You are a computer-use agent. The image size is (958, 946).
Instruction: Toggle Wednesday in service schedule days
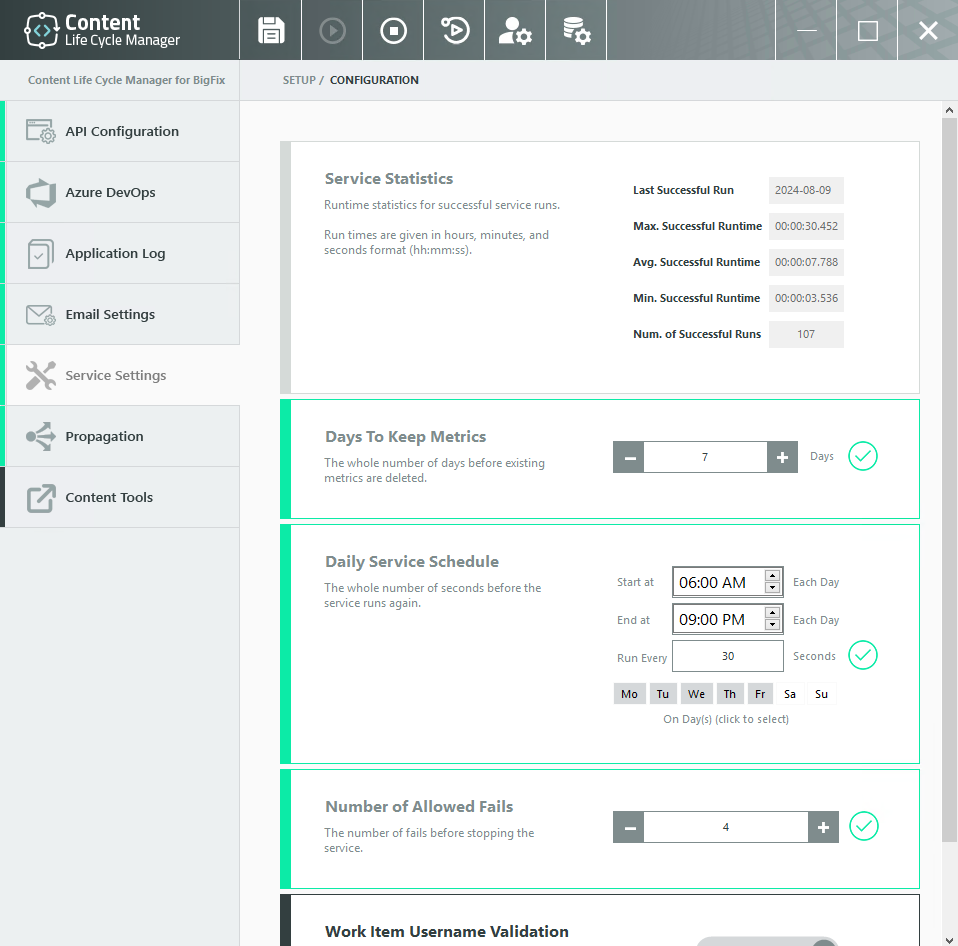697,694
